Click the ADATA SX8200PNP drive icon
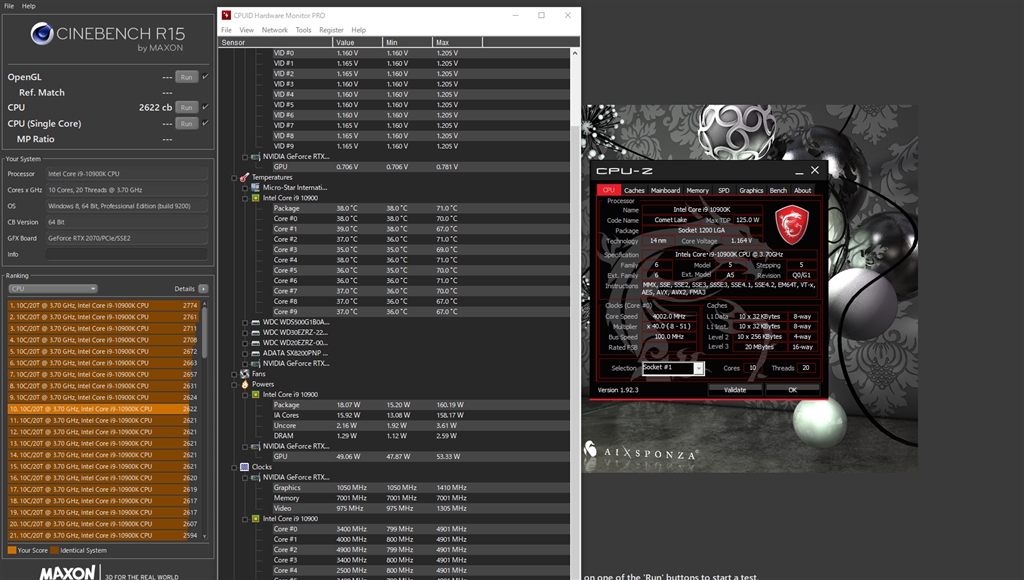Viewport: 1024px width, 580px height. coord(255,353)
